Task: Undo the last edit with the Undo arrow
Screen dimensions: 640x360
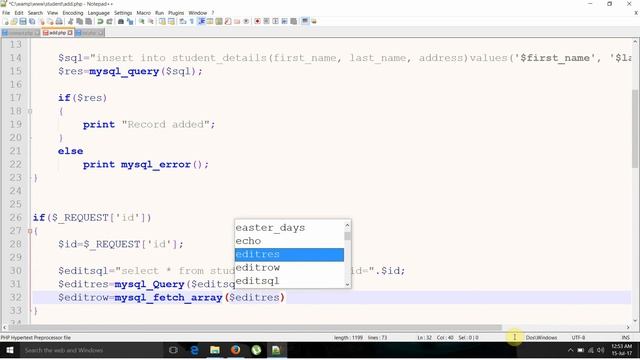Action: (x=100, y=21)
